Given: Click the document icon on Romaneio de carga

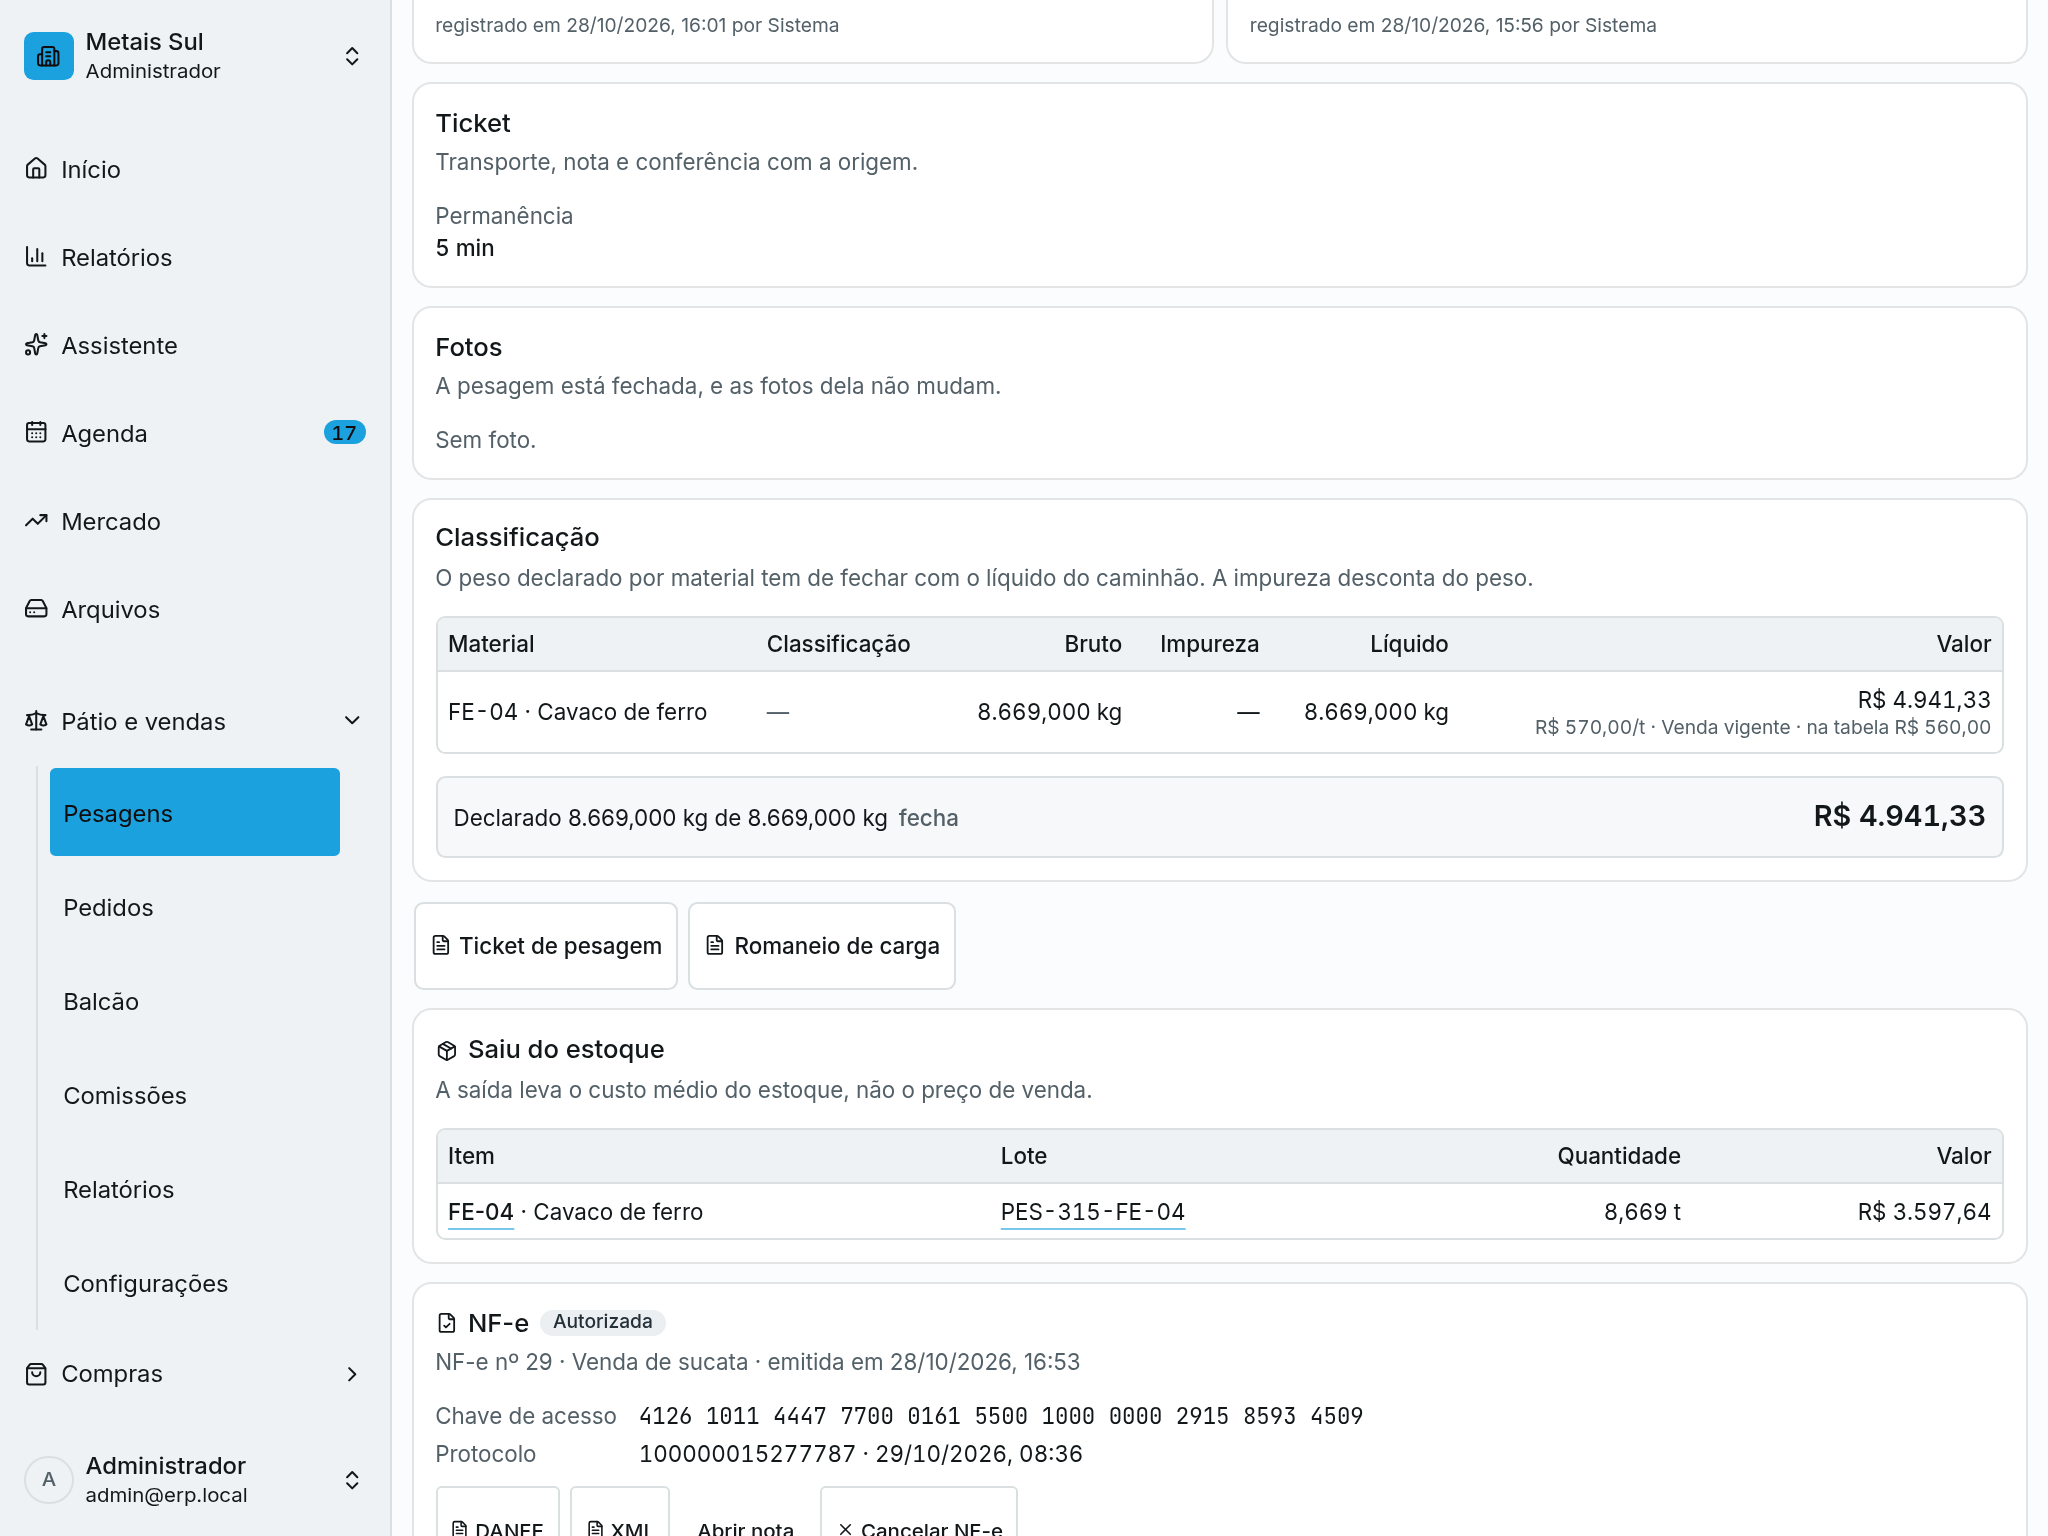Looking at the screenshot, I should point(715,945).
